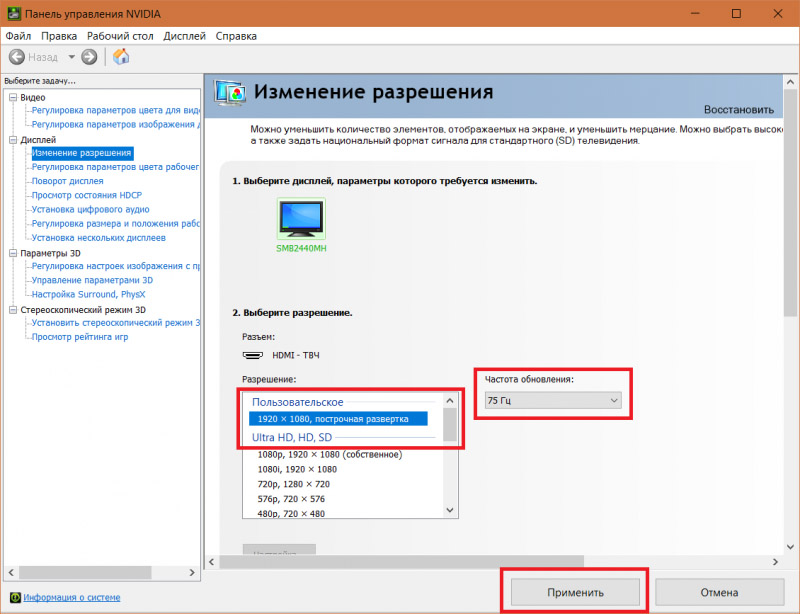Click resolution list scroll down arrow
Image resolution: width=800 pixels, height=614 pixels.
coord(450,510)
